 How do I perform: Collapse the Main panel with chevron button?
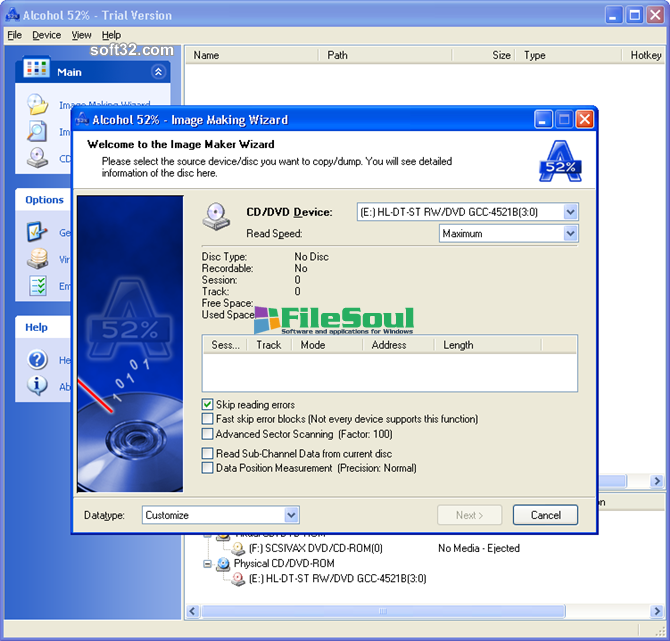pos(158,72)
